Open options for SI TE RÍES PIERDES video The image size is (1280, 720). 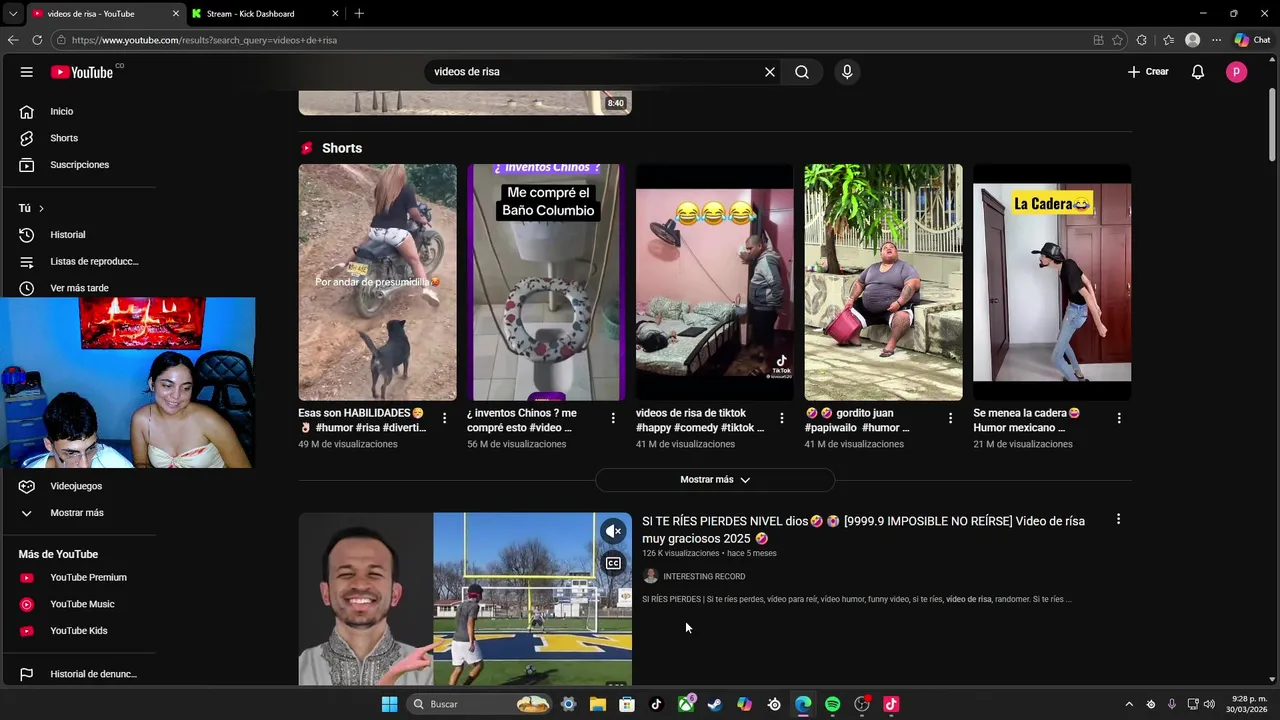pyautogui.click(x=1118, y=520)
